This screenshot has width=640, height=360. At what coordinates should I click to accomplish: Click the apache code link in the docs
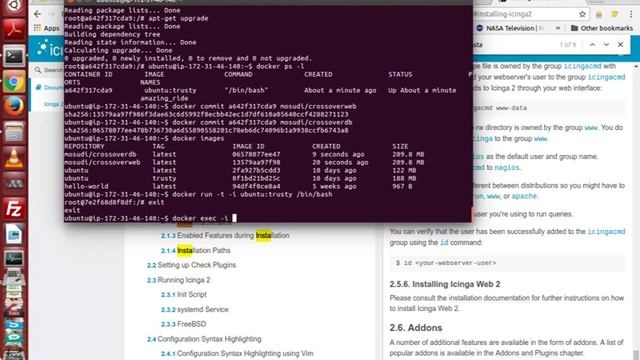click(x=524, y=196)
